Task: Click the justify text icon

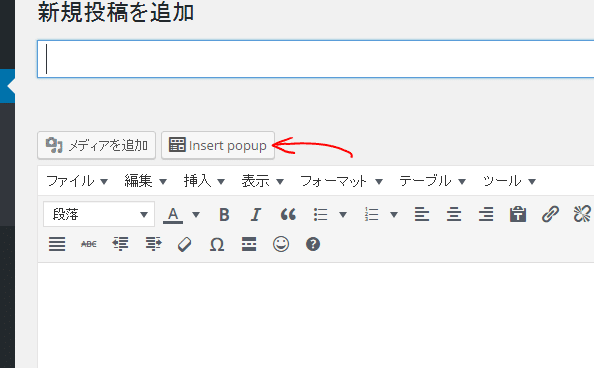Action: click(x=57, y=244)
